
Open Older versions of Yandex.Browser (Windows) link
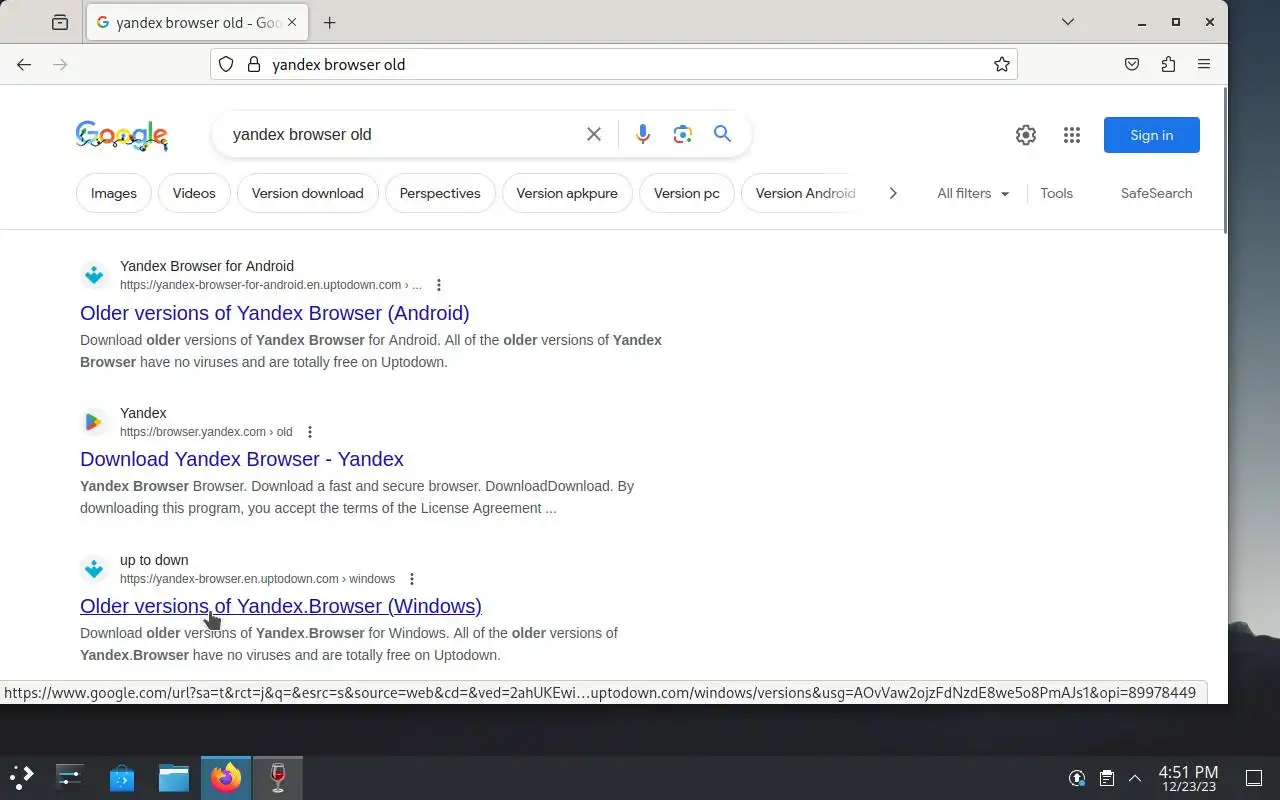(x=281, y=606)
